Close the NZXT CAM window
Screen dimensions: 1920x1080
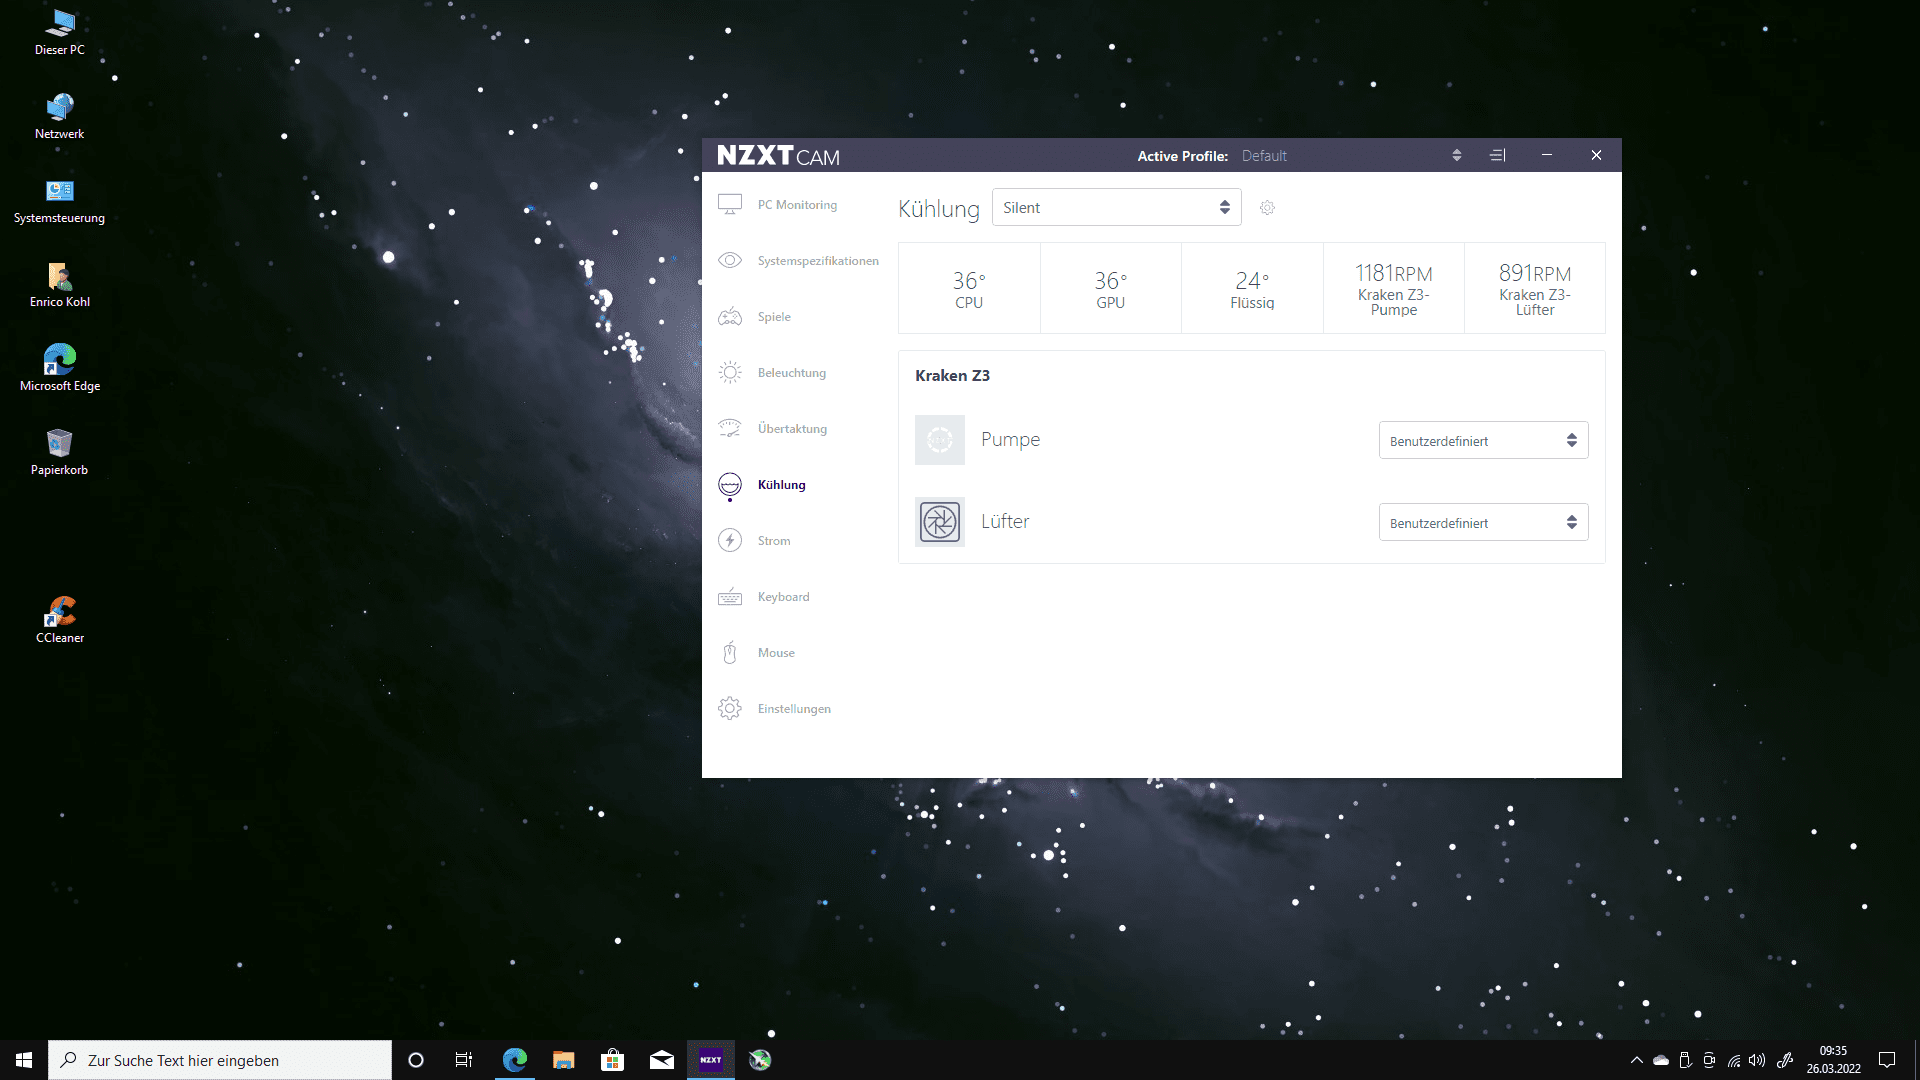pyautogui.click(x=1596, y=155)
